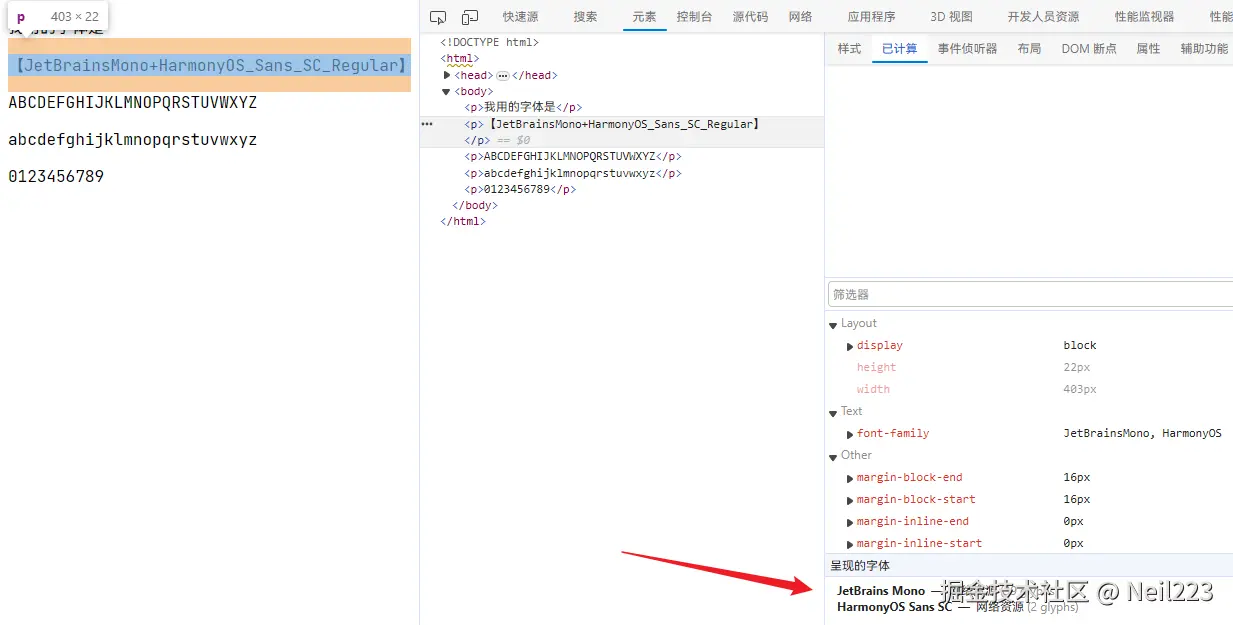Select the 已计算 sidebar tab
The width and height of the screenshot is (1233, 625).
(x=899, y=49)
